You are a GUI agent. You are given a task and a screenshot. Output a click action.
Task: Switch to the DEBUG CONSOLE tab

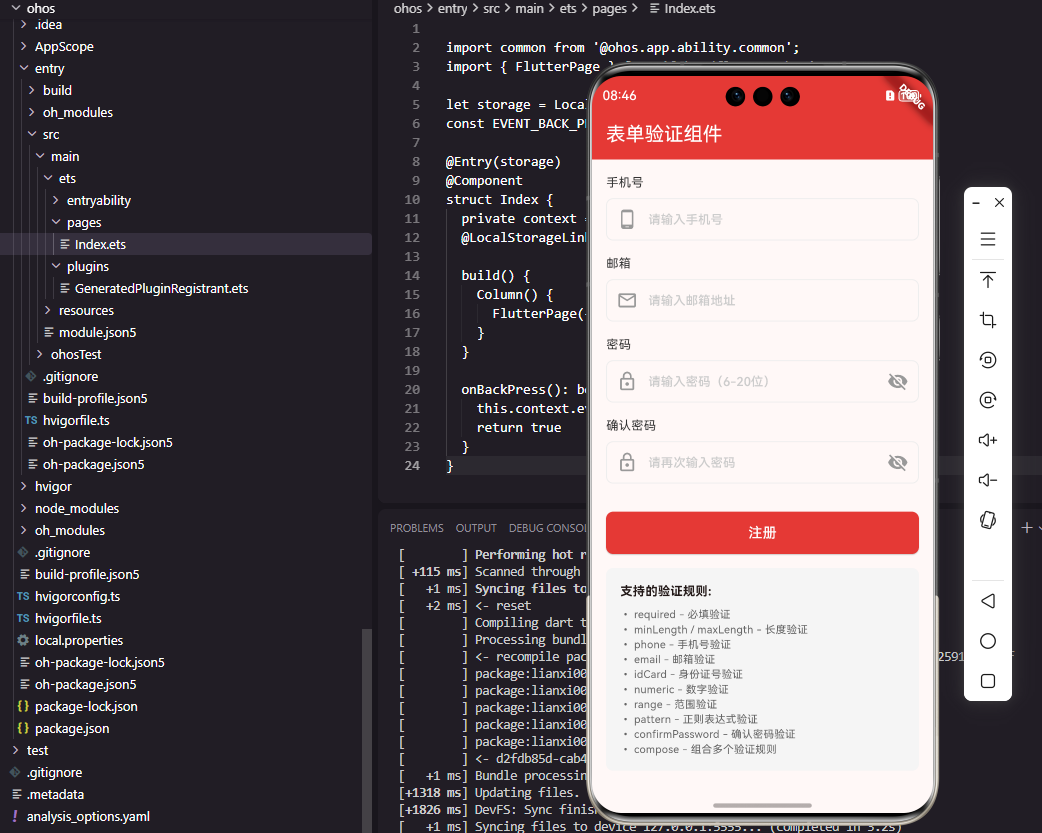click(548, 528)
